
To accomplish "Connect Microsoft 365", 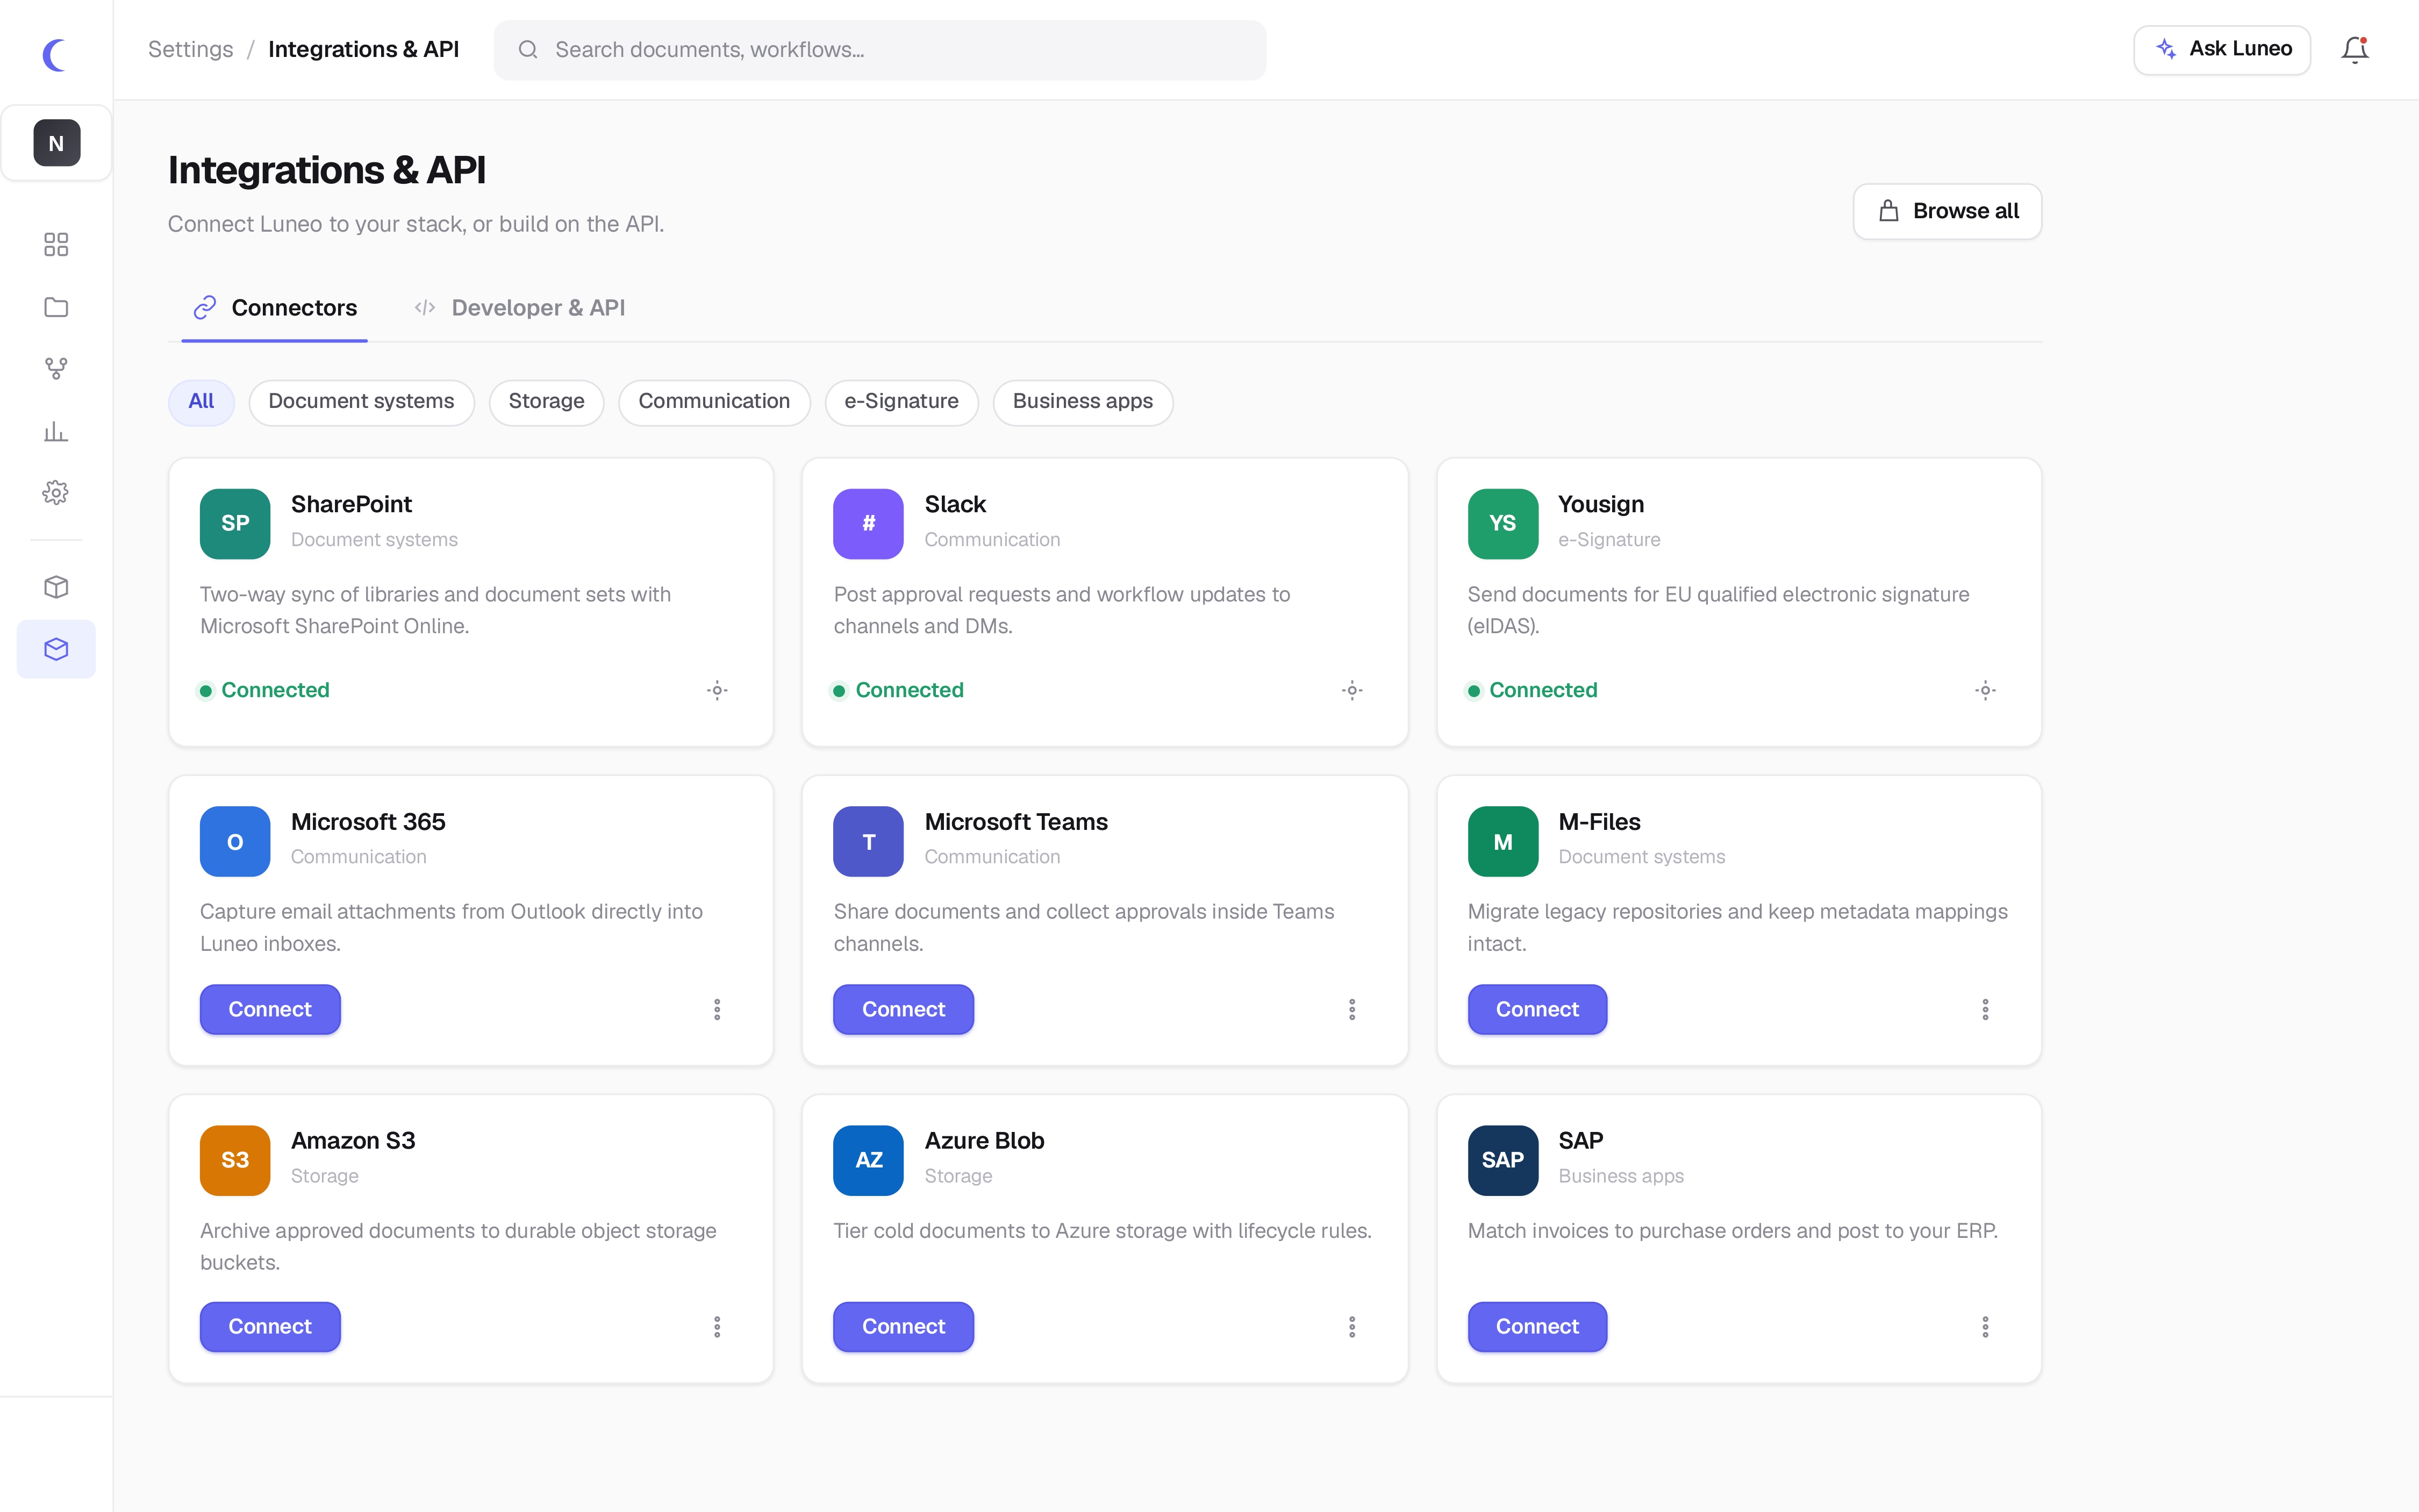I will coord(270,1009).
